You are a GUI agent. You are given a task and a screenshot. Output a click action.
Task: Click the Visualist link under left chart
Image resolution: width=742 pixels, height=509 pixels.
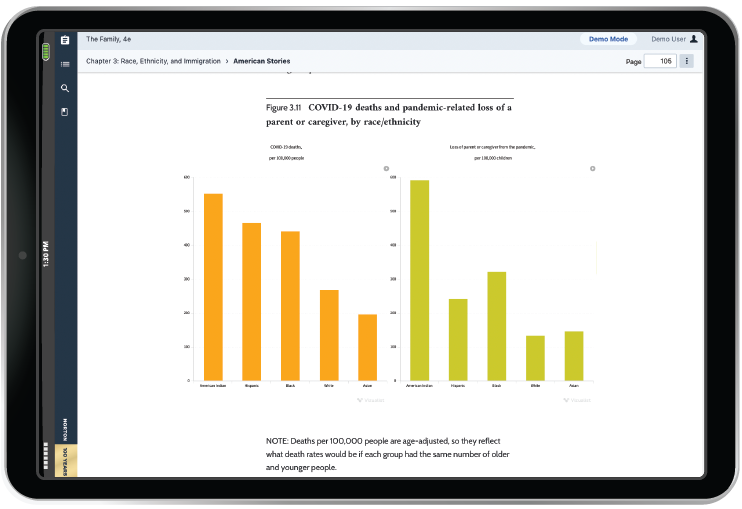[370, 400]
